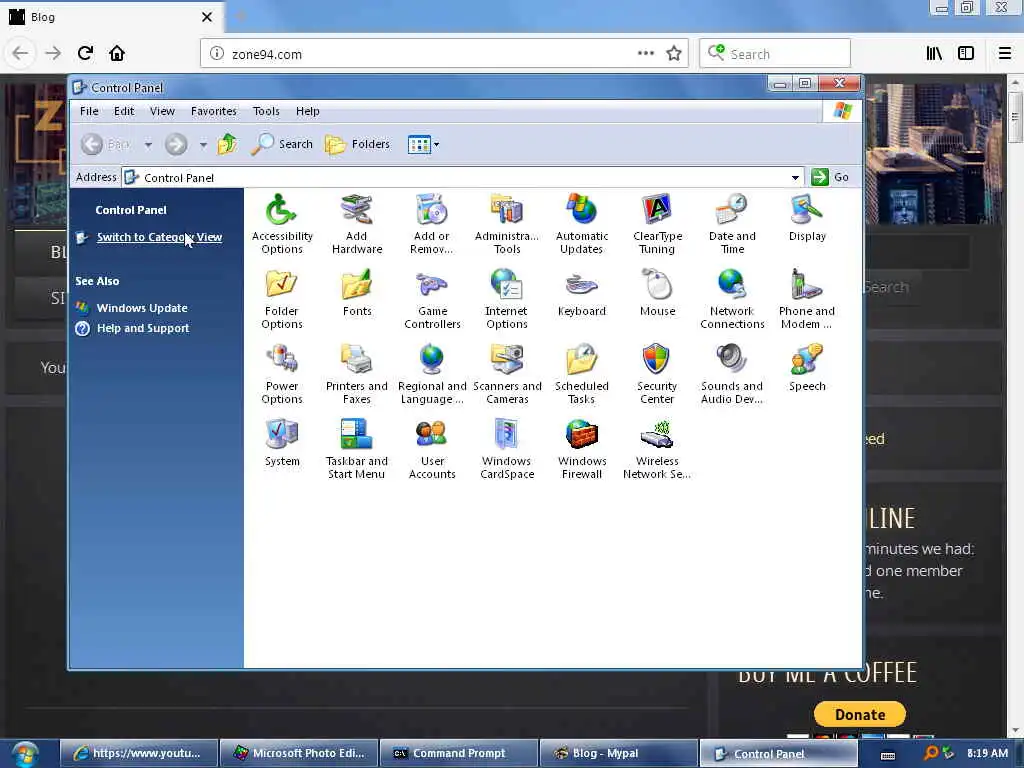The image size is (1024, 768).
Task: Open browser hamburger menu
Action: coord(1005,54)
